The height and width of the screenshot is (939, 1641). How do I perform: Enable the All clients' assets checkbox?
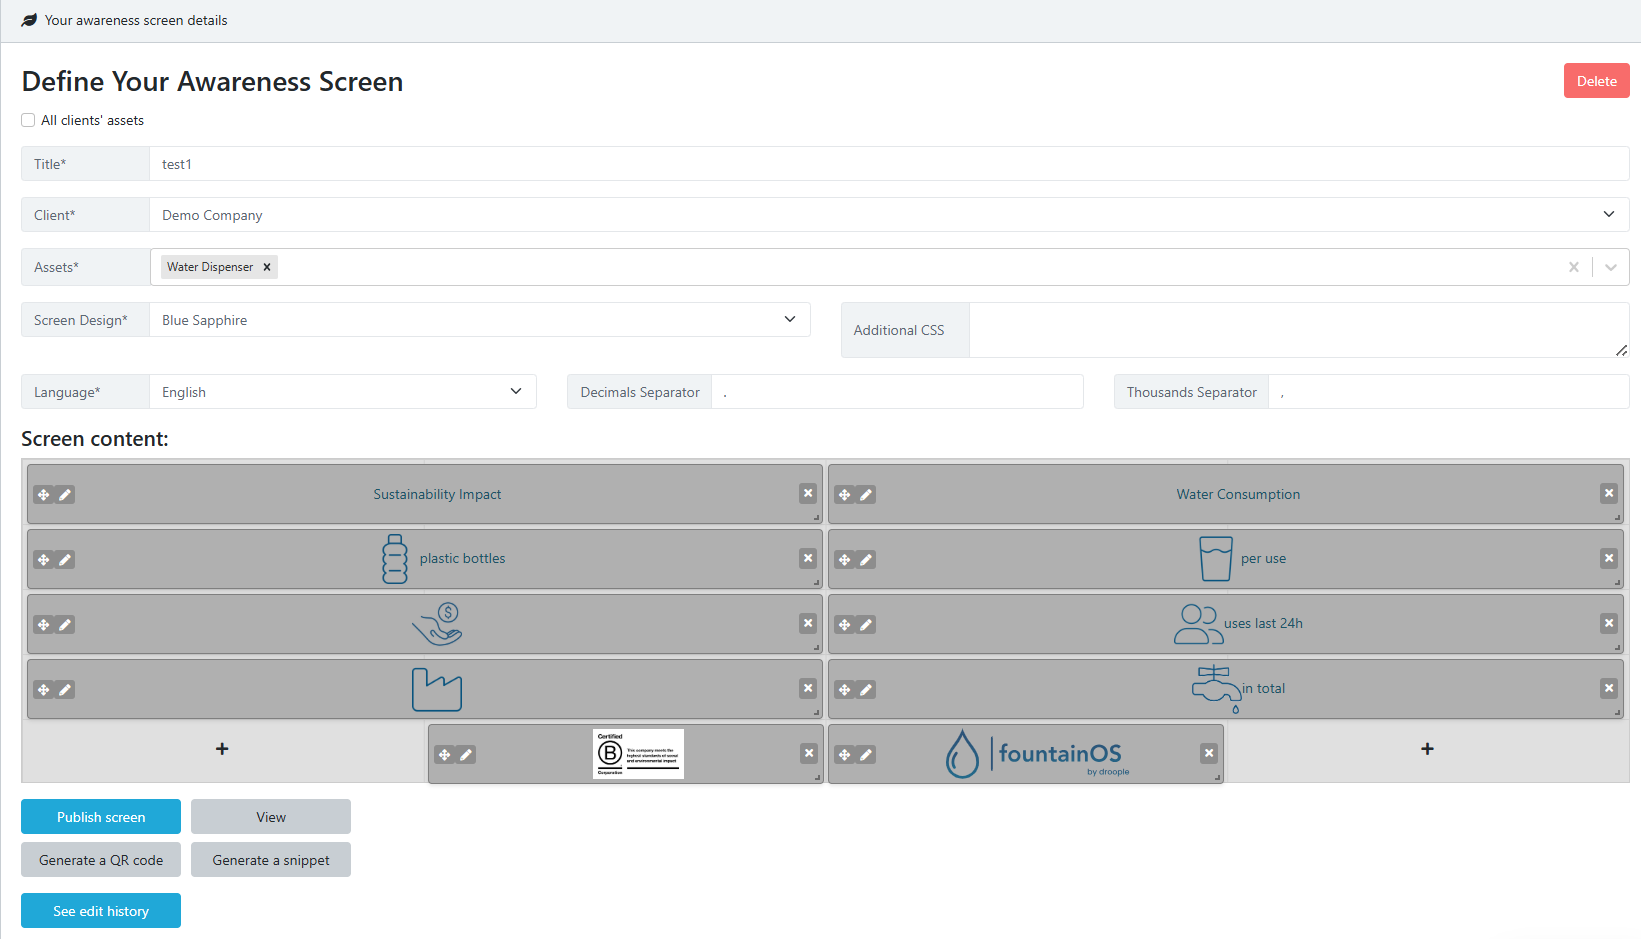point(28,120)
